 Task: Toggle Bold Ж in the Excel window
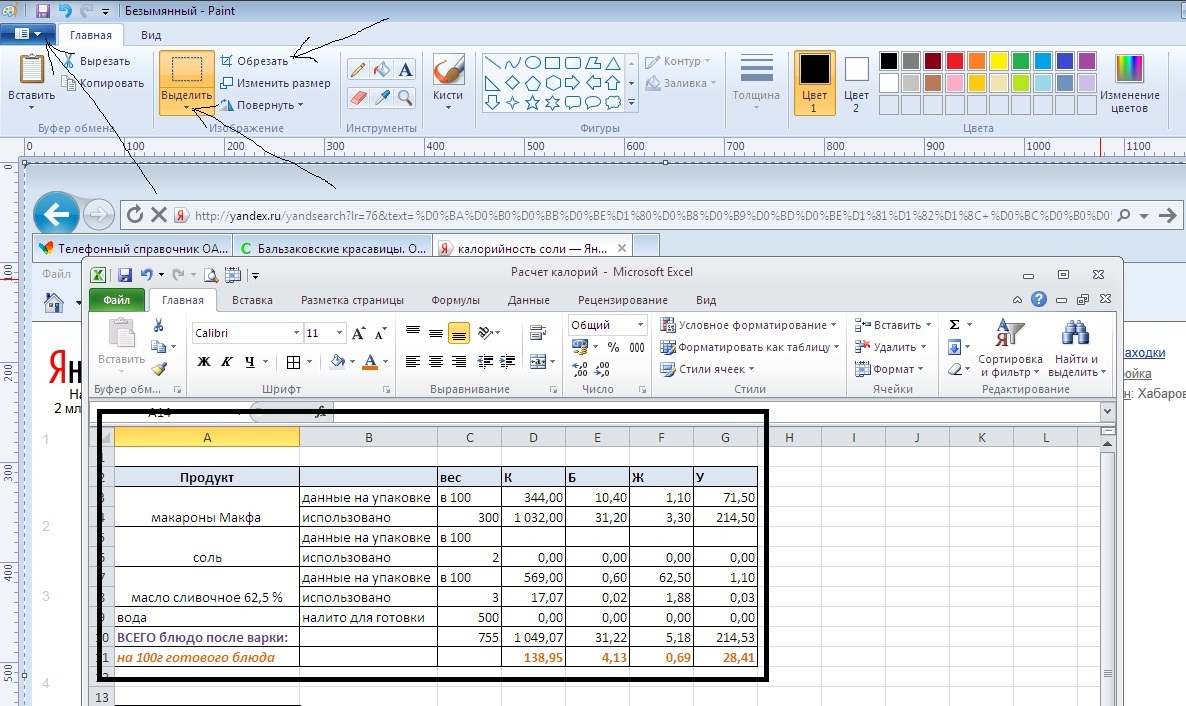tap(203, 362)
